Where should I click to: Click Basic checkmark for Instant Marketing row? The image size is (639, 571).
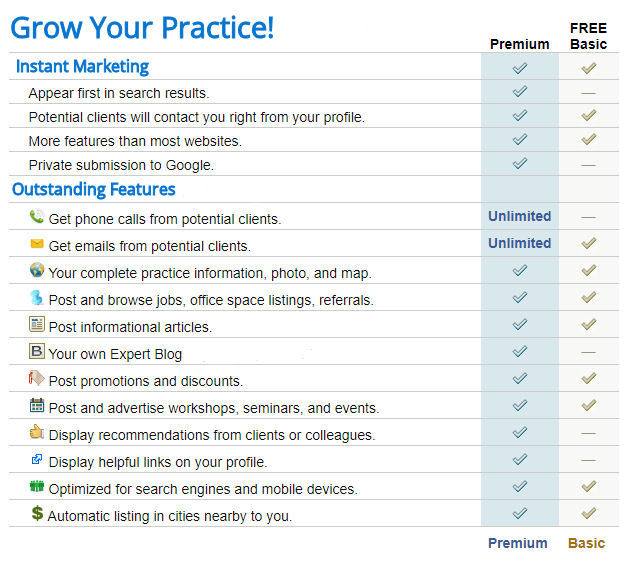point(588,68)
